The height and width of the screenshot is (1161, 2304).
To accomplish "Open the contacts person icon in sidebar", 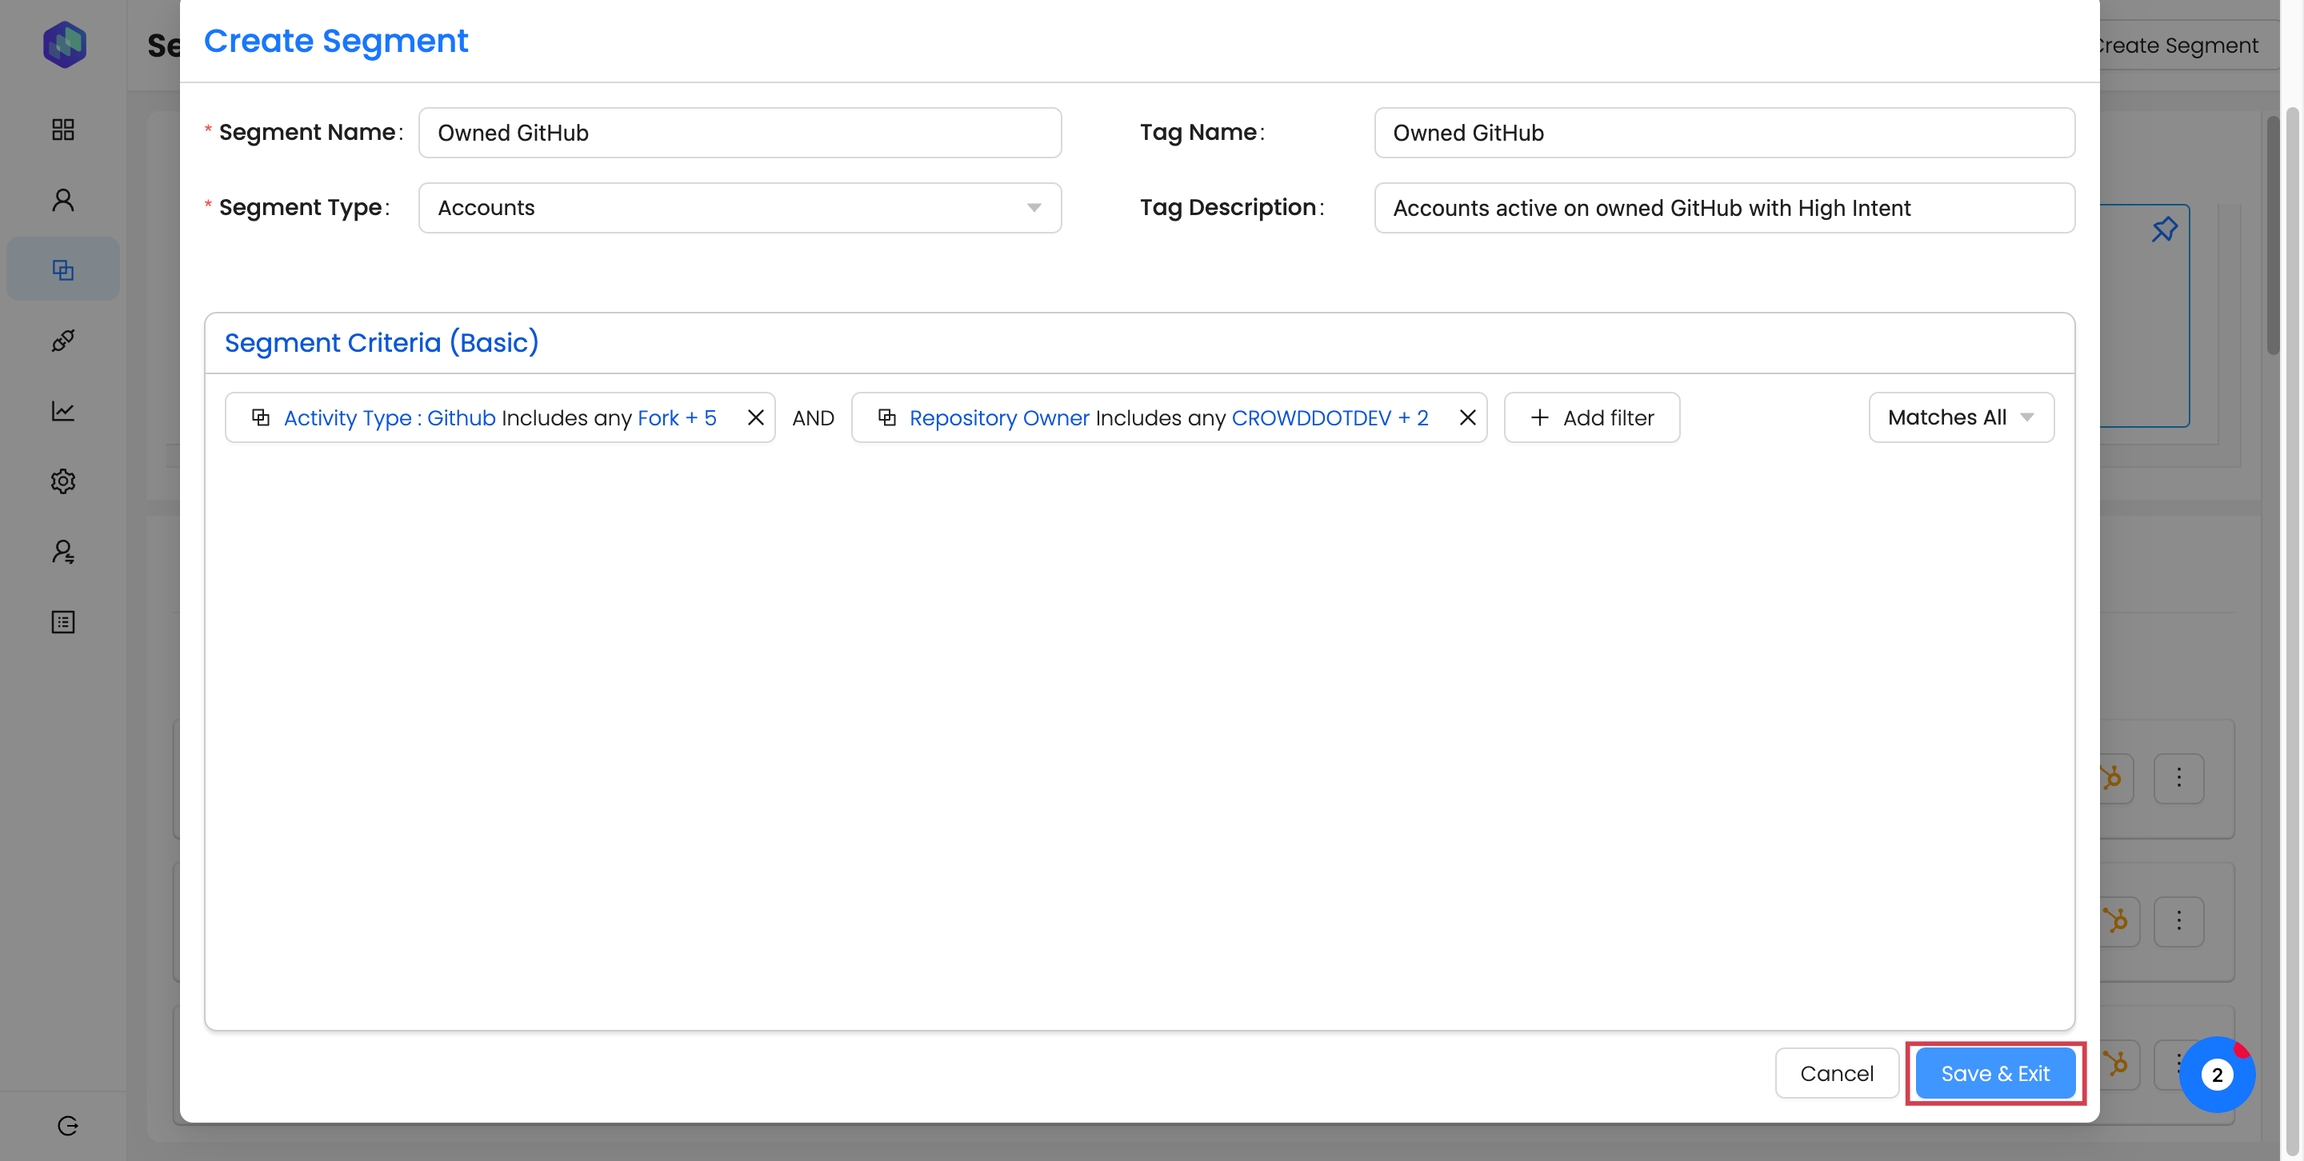I will (63, 200).
